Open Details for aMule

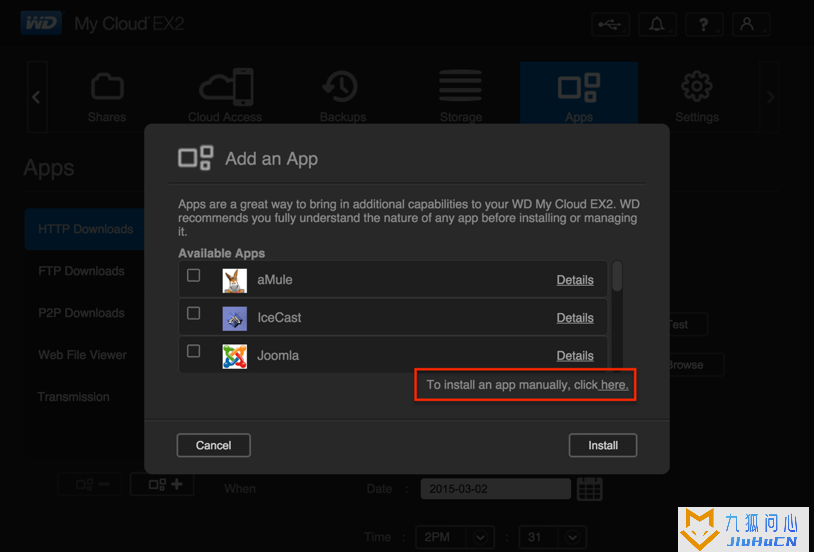click(575, 280)
